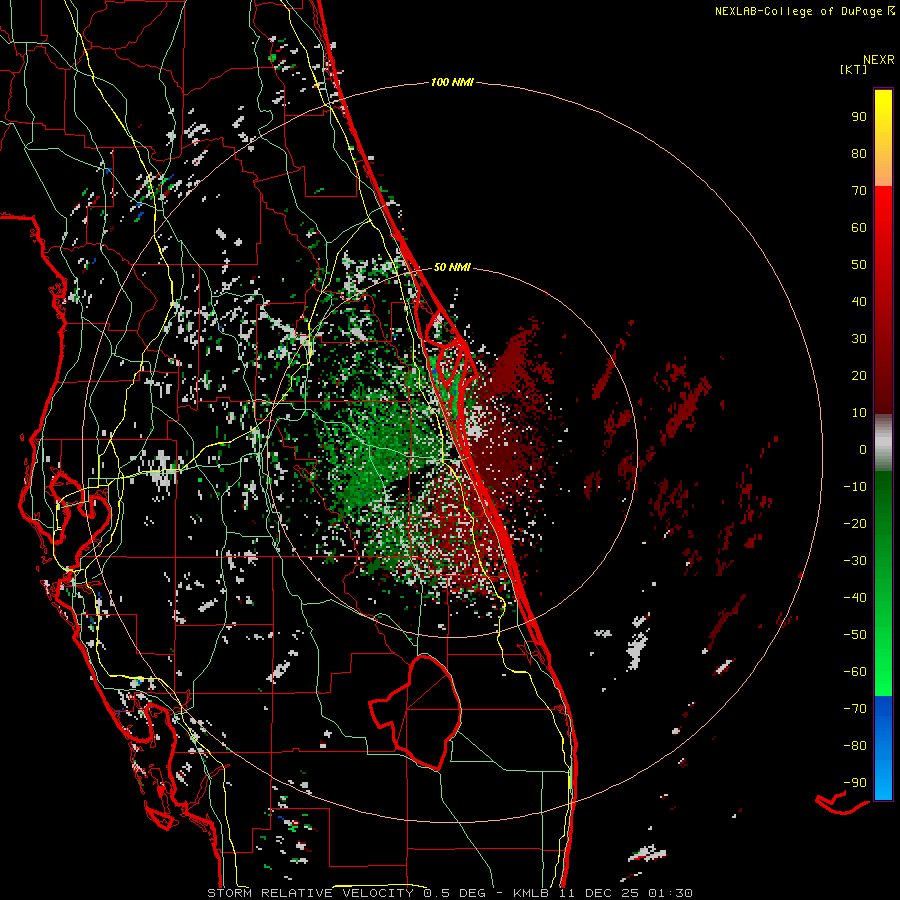Screen dimensions: 900x900
Task: Click the -20 value on velocity scale
Action: click(855, 524)
